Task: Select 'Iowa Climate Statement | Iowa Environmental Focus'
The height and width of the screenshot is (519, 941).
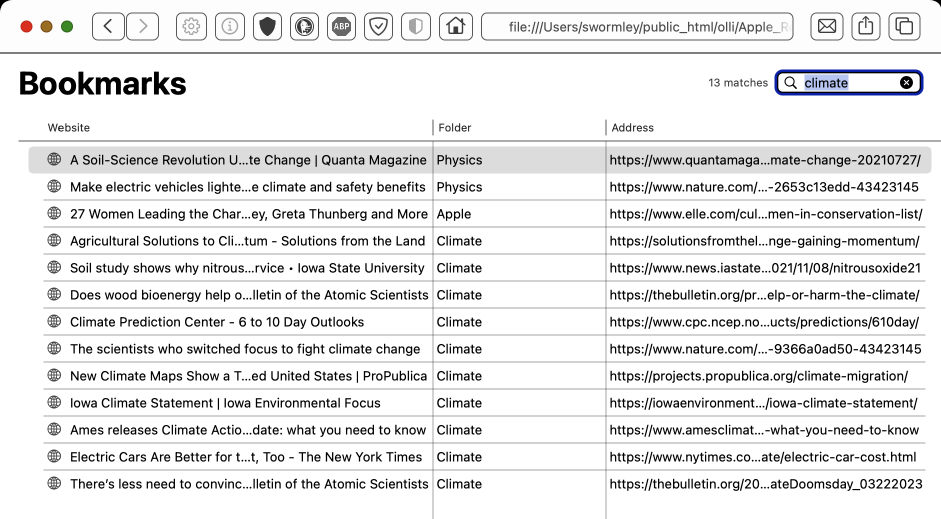Action: coord(225,403)
